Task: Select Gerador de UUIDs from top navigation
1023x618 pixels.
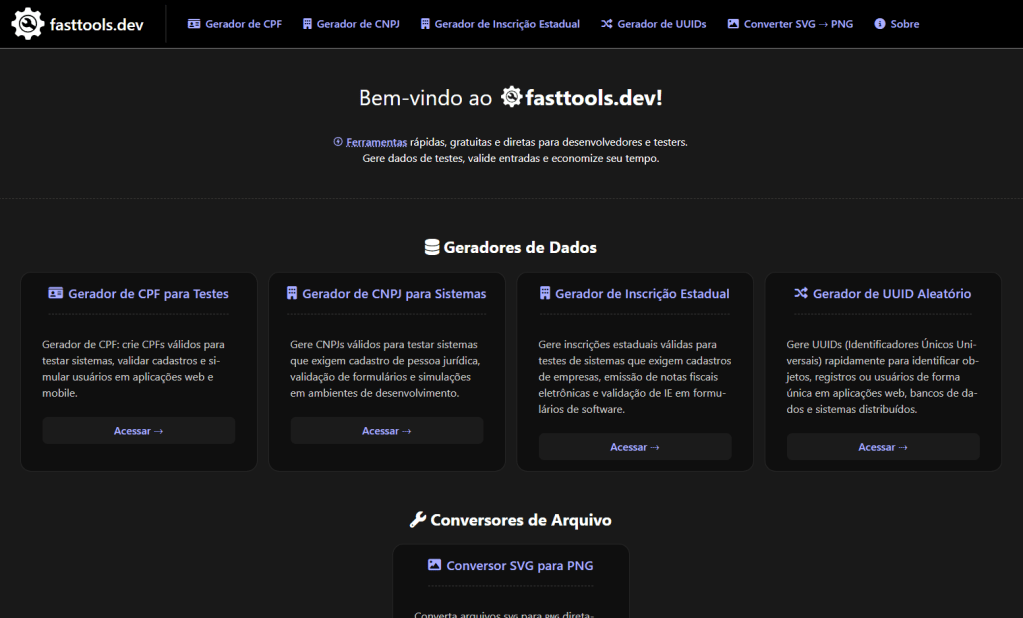Action: [661, 24]
